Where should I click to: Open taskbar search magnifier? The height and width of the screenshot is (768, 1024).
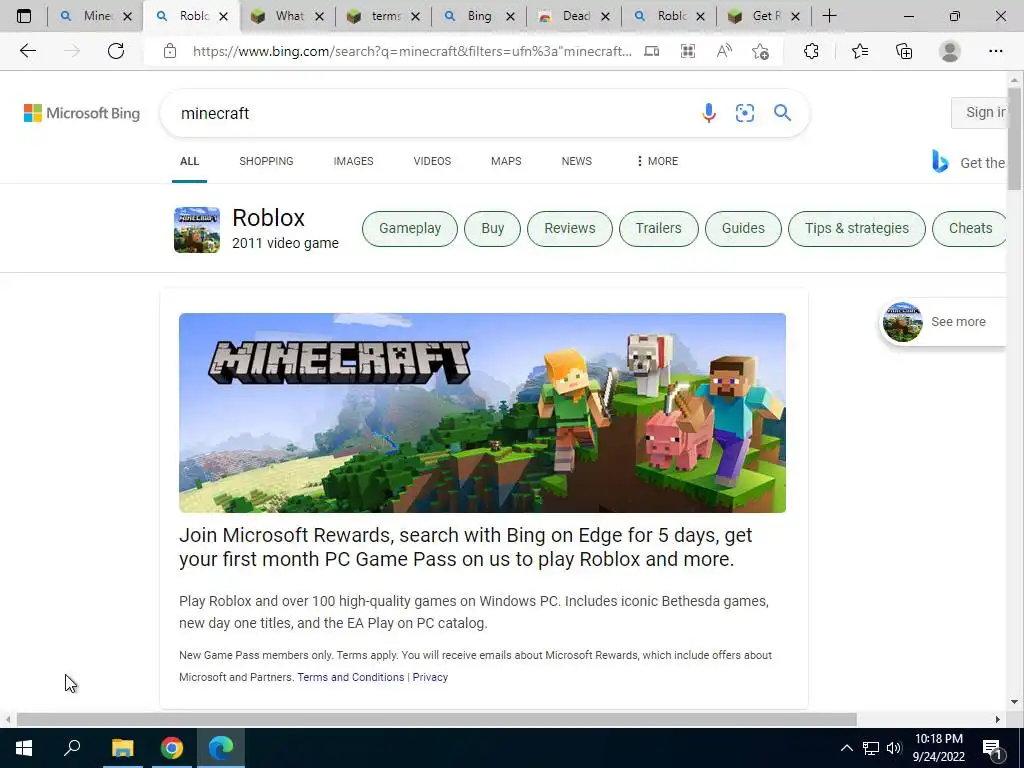pos(72,747)
